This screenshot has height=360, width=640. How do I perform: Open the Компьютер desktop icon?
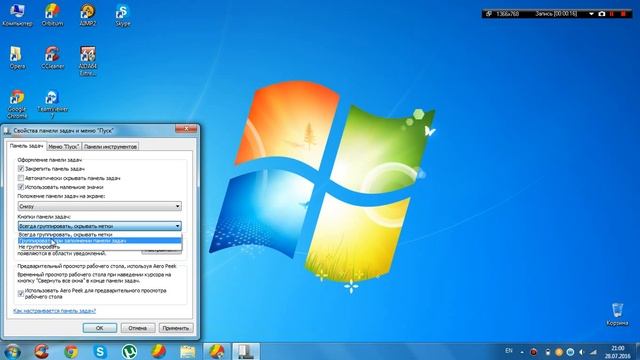17,15
